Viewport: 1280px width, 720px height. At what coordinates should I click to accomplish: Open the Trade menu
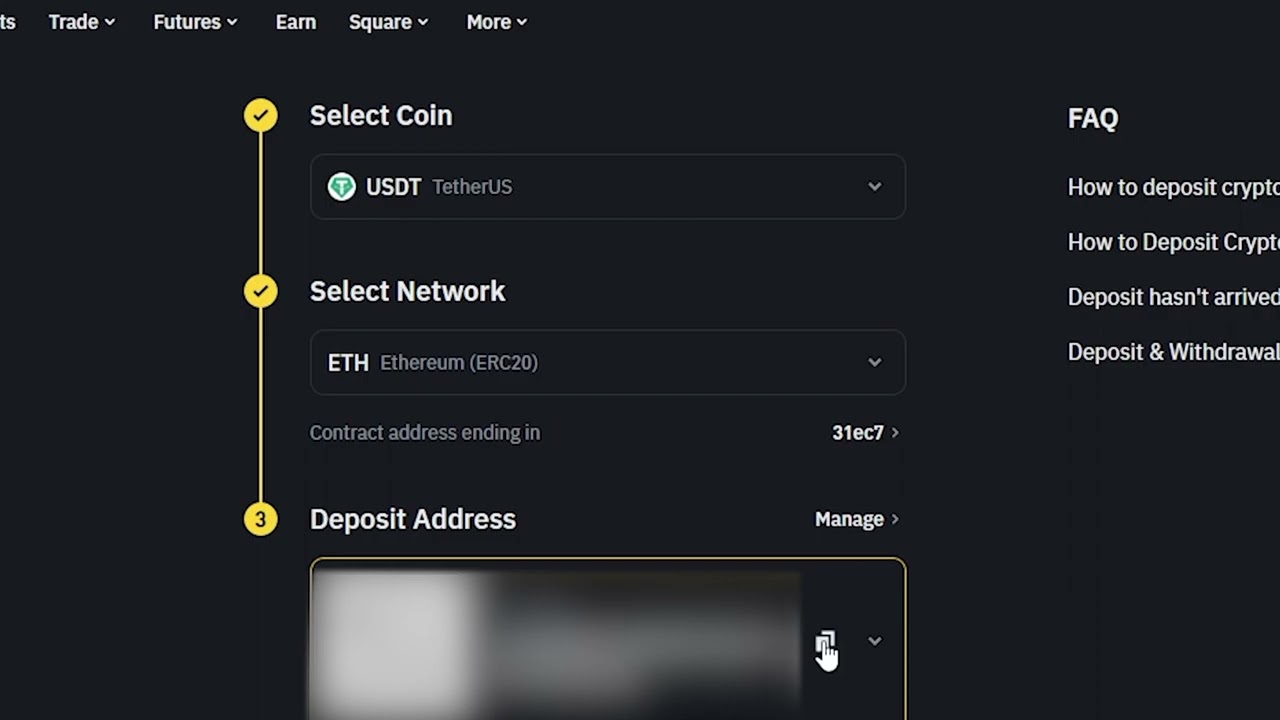81,22
